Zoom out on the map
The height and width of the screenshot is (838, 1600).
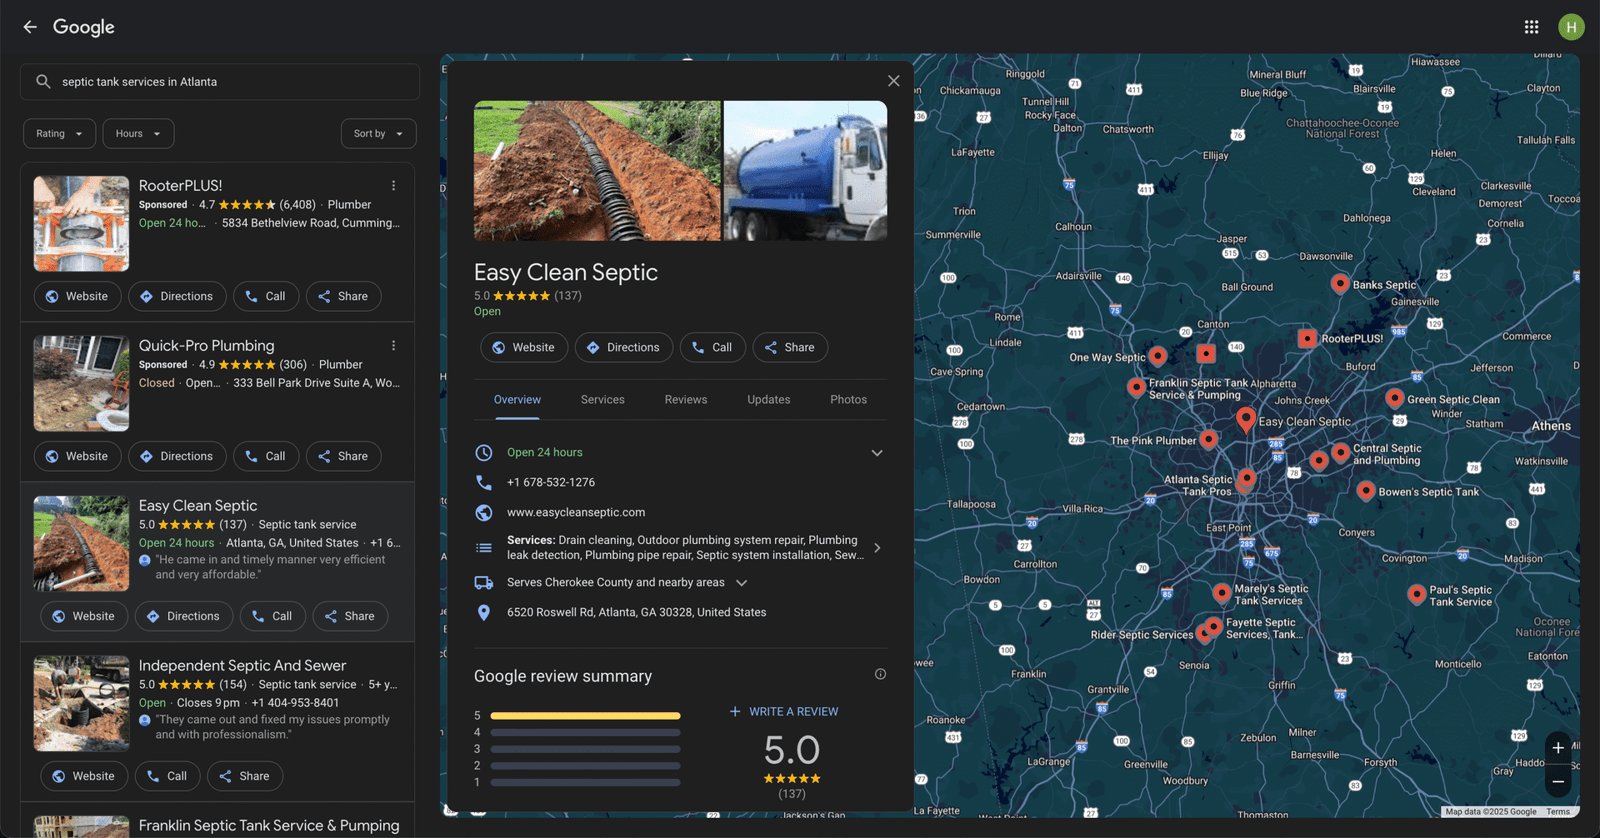1558,781
